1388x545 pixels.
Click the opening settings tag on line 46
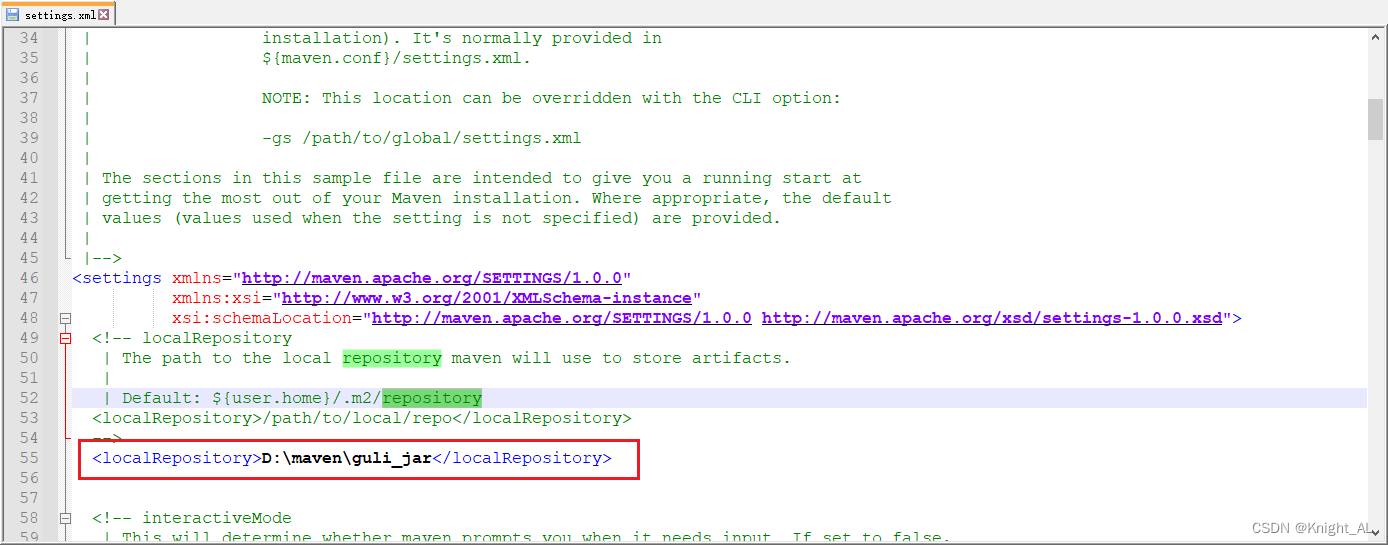tap(117, 278)
